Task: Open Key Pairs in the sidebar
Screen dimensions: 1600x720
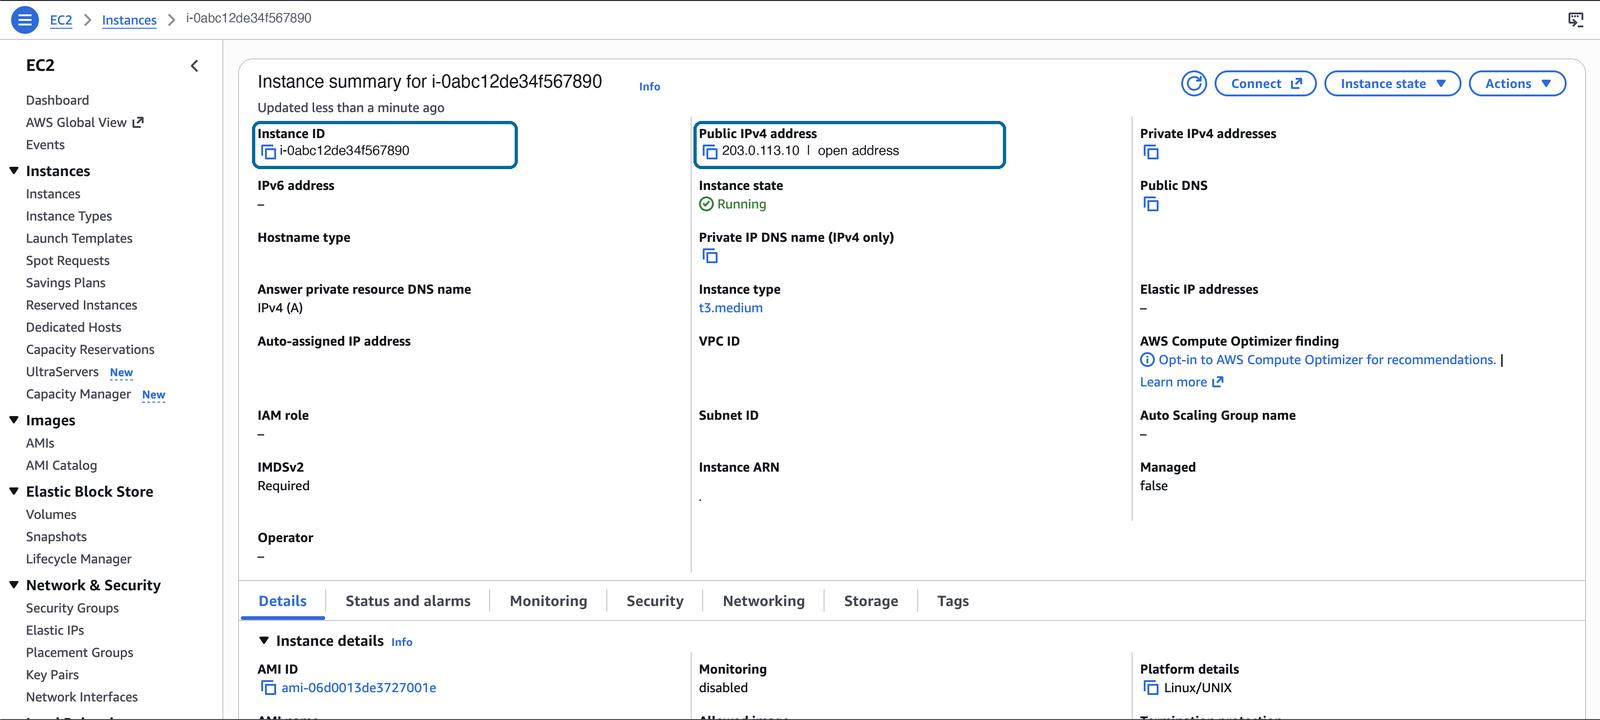Action: [x=52, y=675]
